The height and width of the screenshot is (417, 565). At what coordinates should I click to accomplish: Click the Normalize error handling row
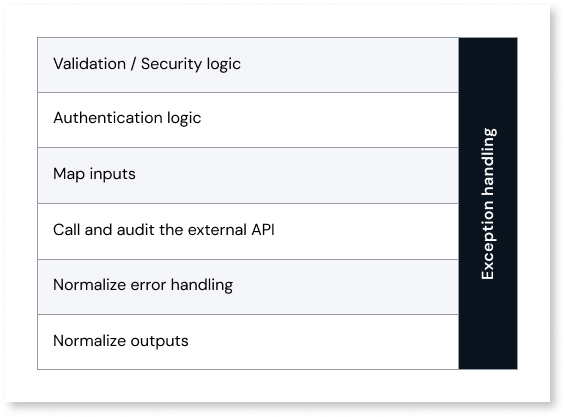click(x=248, y=287)
